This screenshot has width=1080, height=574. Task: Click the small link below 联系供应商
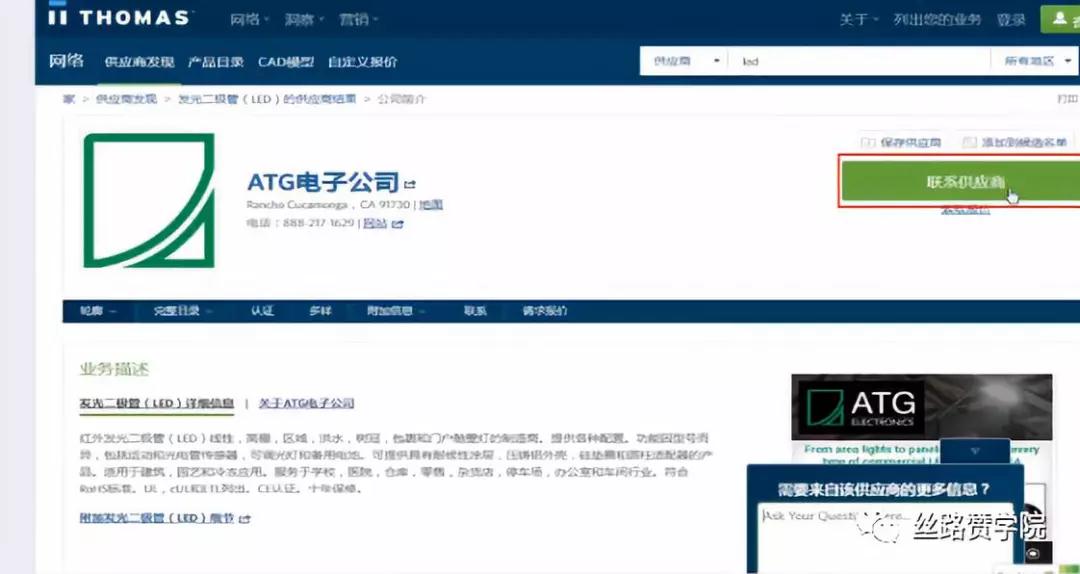click(x=966, y=210)
